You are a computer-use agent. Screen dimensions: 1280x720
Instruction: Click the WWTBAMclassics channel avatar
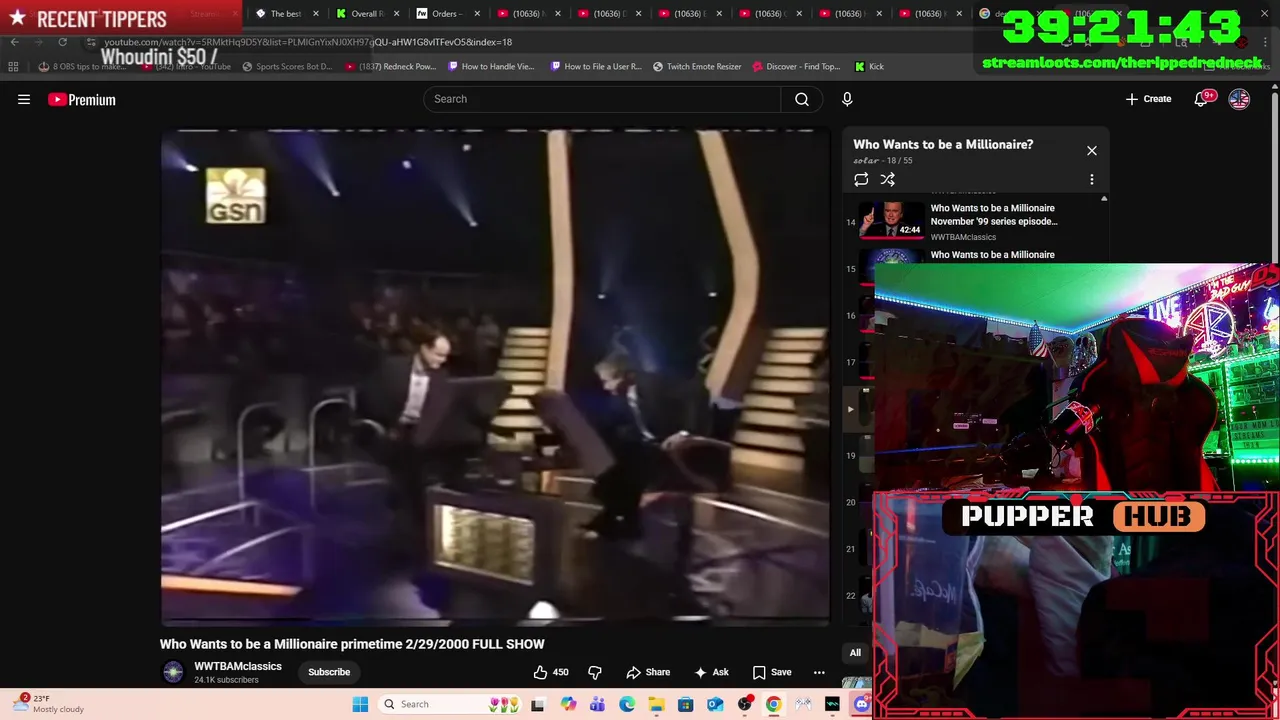(x=173, y=672)
